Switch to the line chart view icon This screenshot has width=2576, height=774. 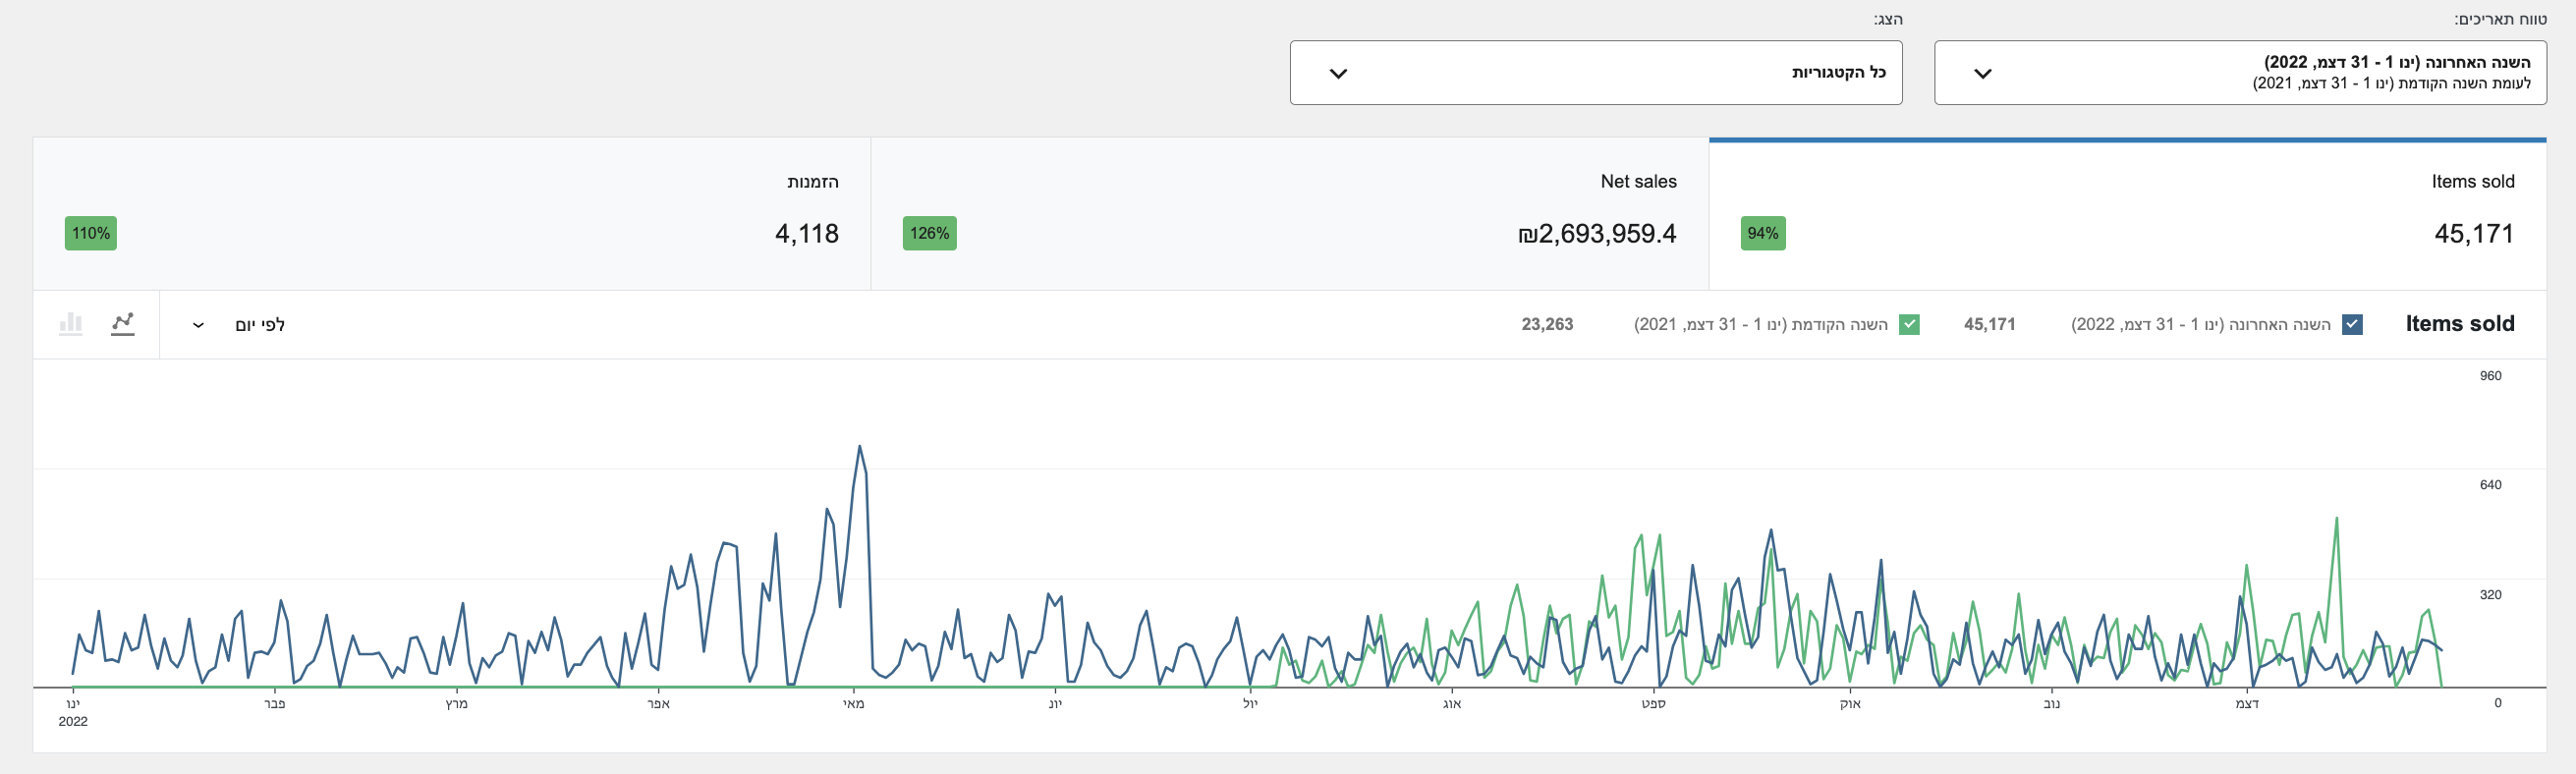[122, 324]
